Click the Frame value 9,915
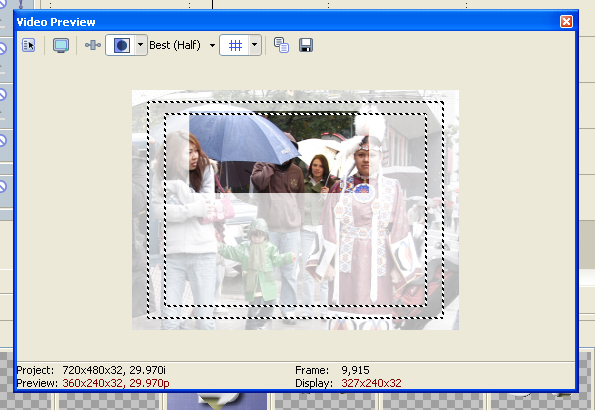The image size is (595, 410). click(x=355, y=370)
